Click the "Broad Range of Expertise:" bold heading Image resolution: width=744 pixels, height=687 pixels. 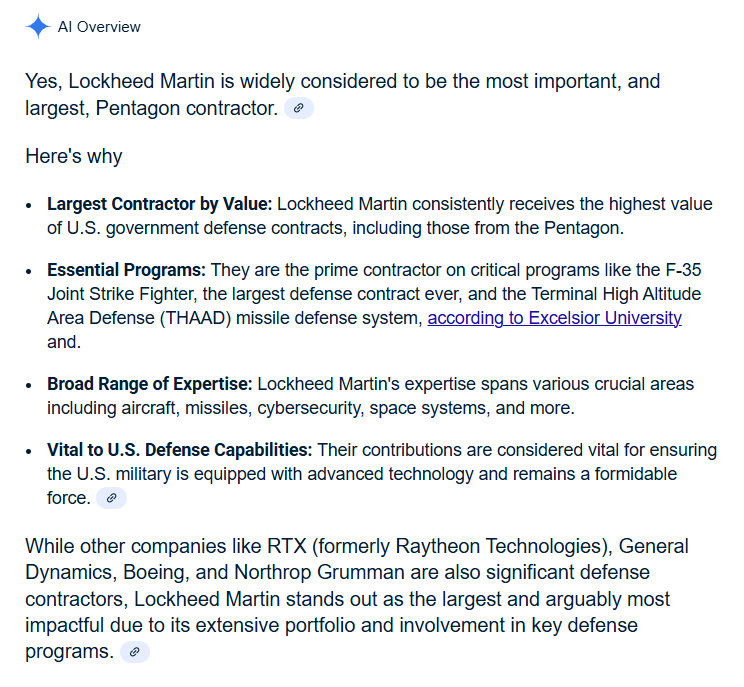coord(150,384)
